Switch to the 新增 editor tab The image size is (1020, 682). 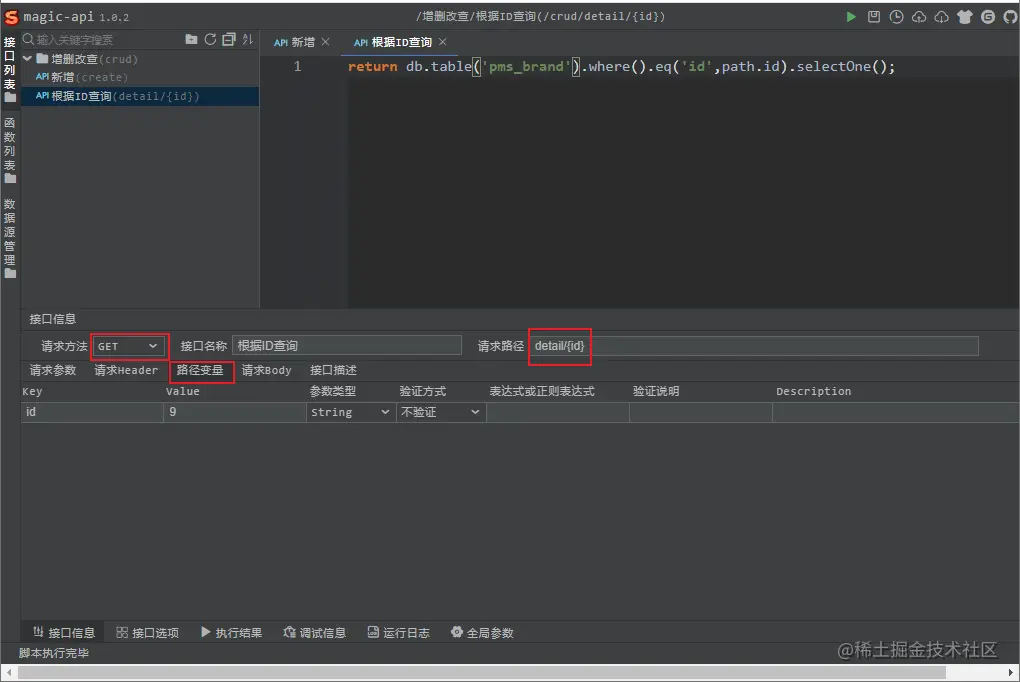tap(294, 42)
